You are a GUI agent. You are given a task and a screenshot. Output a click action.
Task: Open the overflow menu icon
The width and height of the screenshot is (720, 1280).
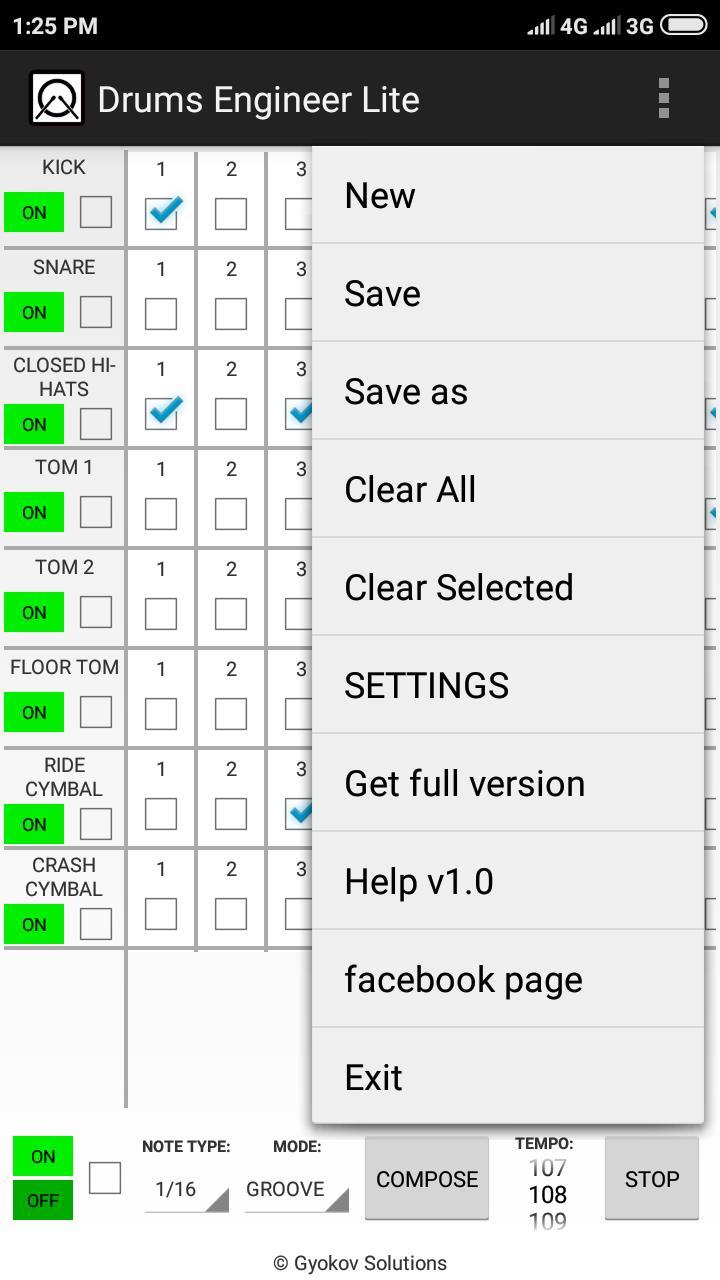point(662,98)
